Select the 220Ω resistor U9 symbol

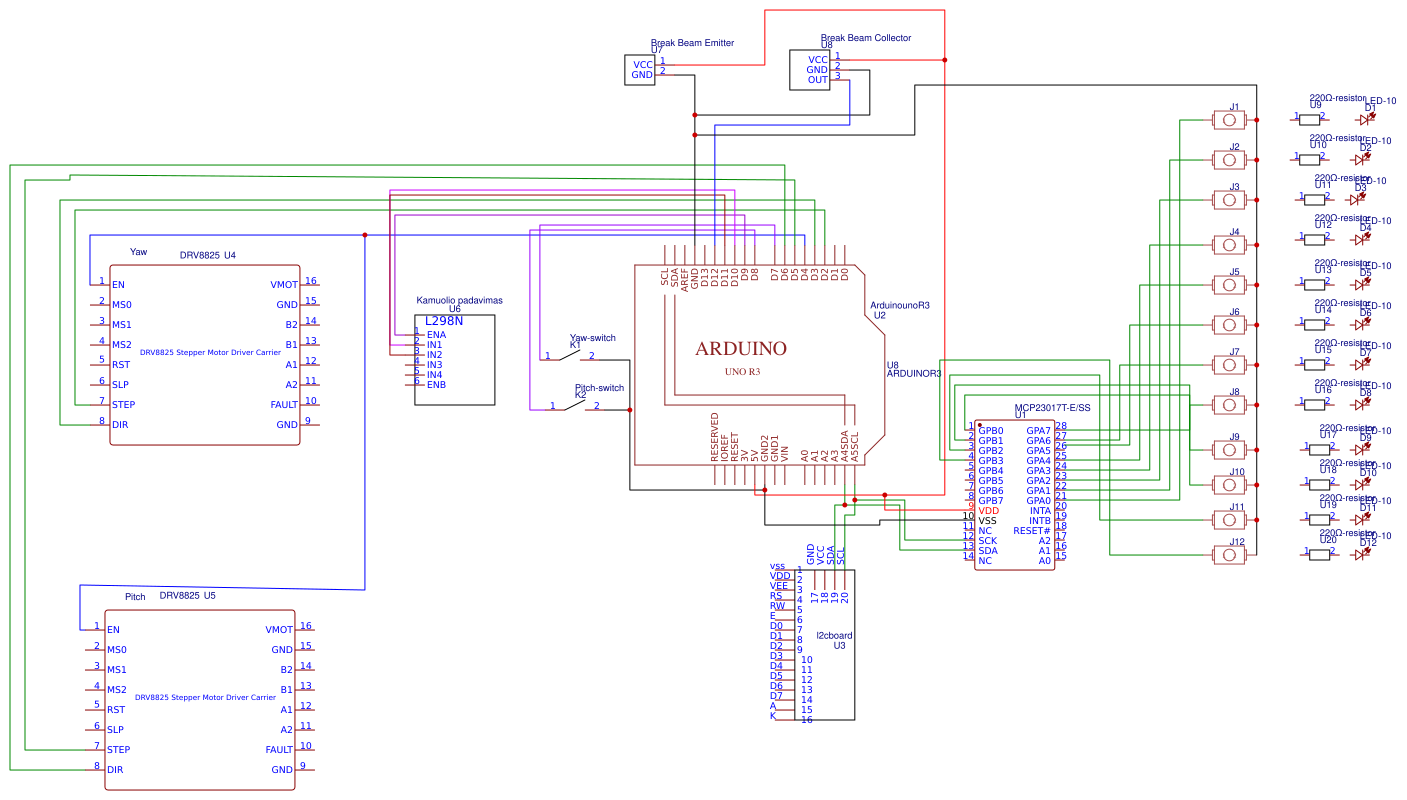[1310, 118]
